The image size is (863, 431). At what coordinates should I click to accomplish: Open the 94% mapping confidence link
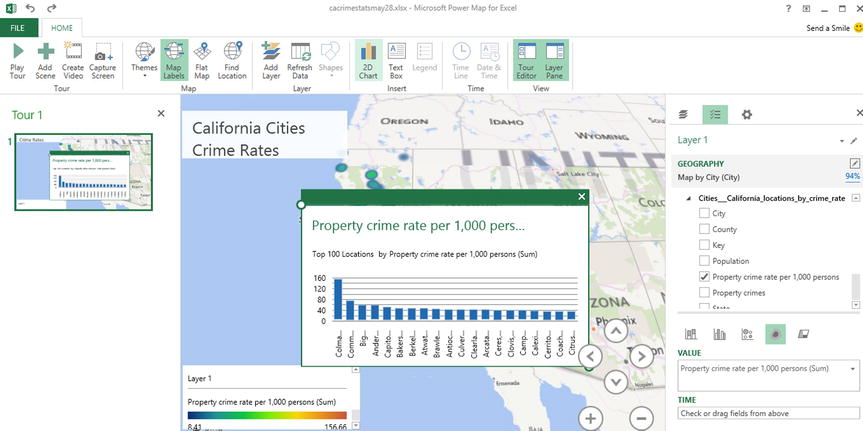pos(853,176)
